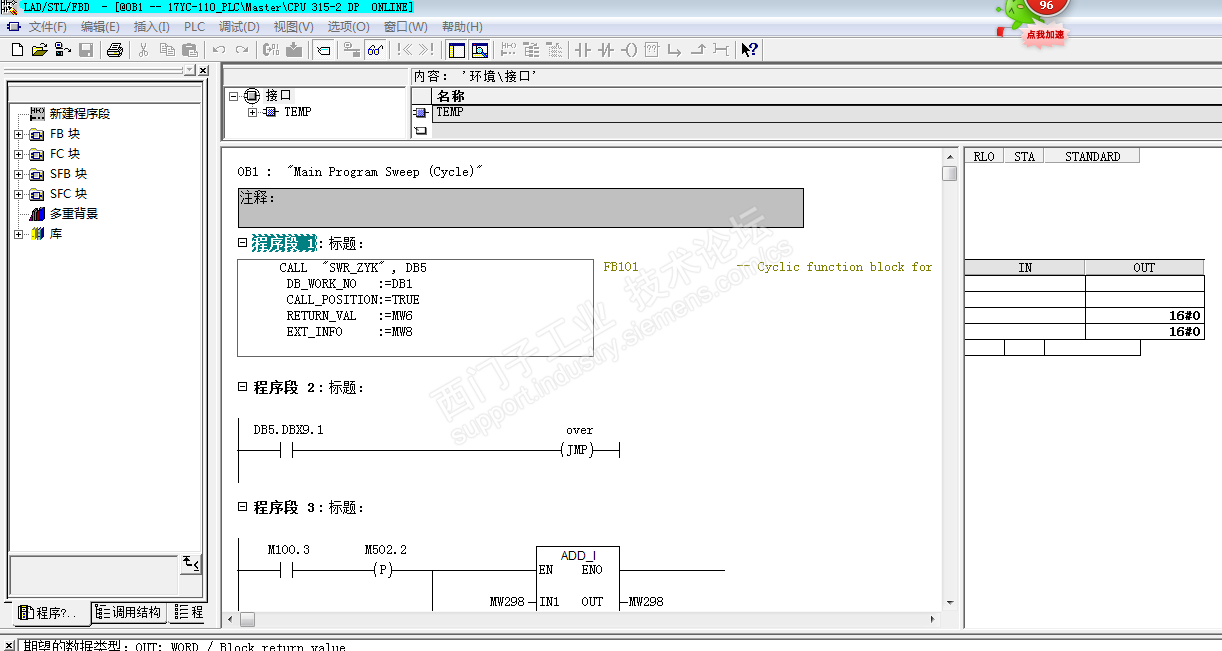Expand the FC 块 tree node
1222x651 pixels.
pyautogui.click(x=18, y=154)
